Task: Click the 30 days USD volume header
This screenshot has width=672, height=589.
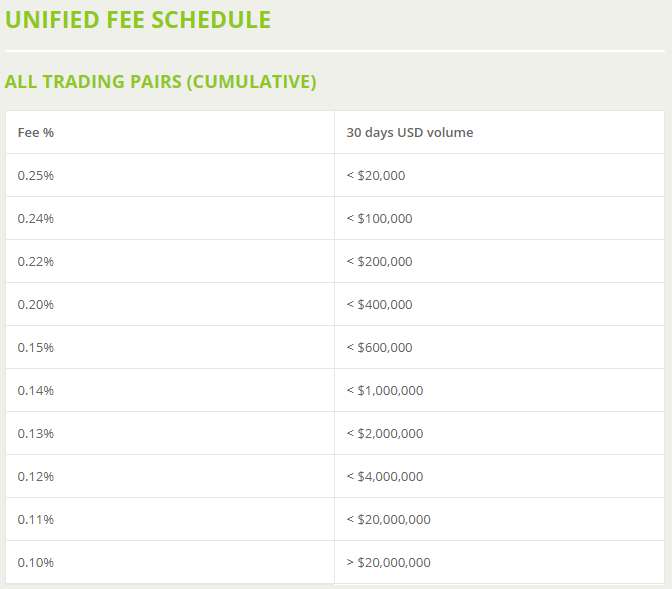Action: (x=499, y=132)
